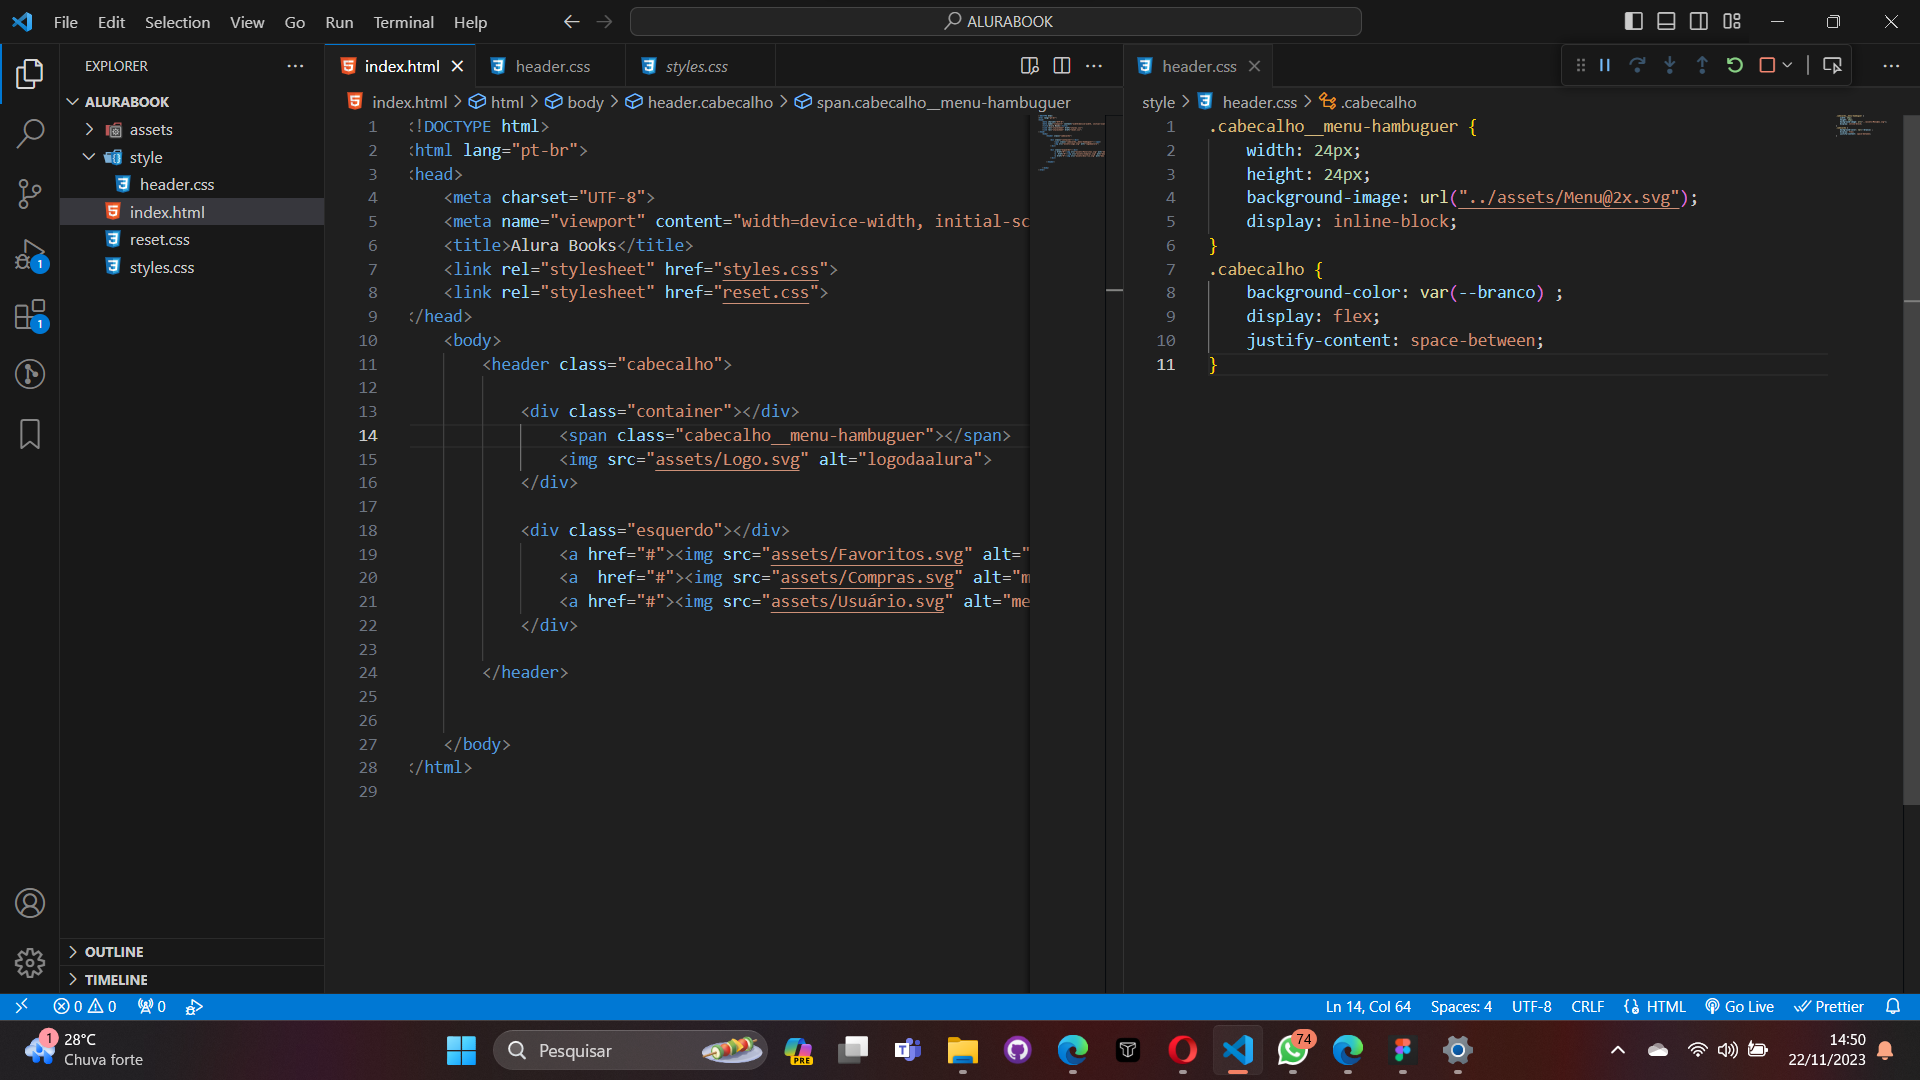The width and height of the screenshot is (1920, 1080).
Task: Open Customize Layout button
Action: 1732,21
